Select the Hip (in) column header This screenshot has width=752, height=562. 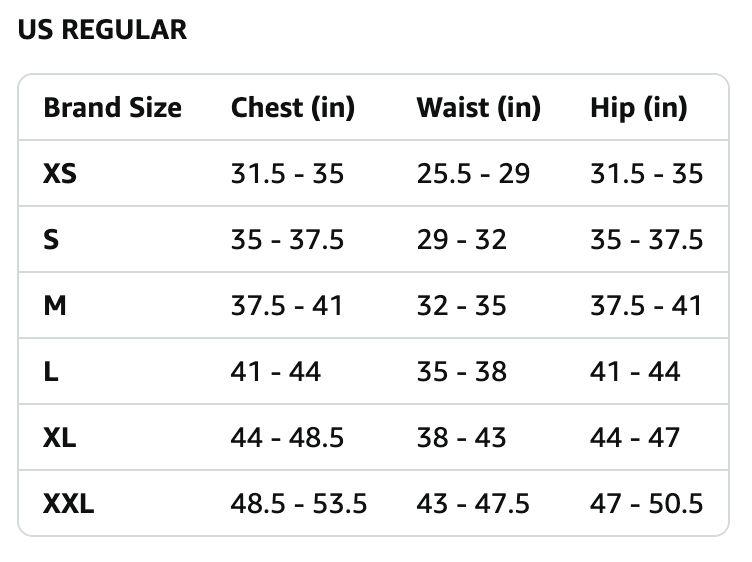(639, 107)
